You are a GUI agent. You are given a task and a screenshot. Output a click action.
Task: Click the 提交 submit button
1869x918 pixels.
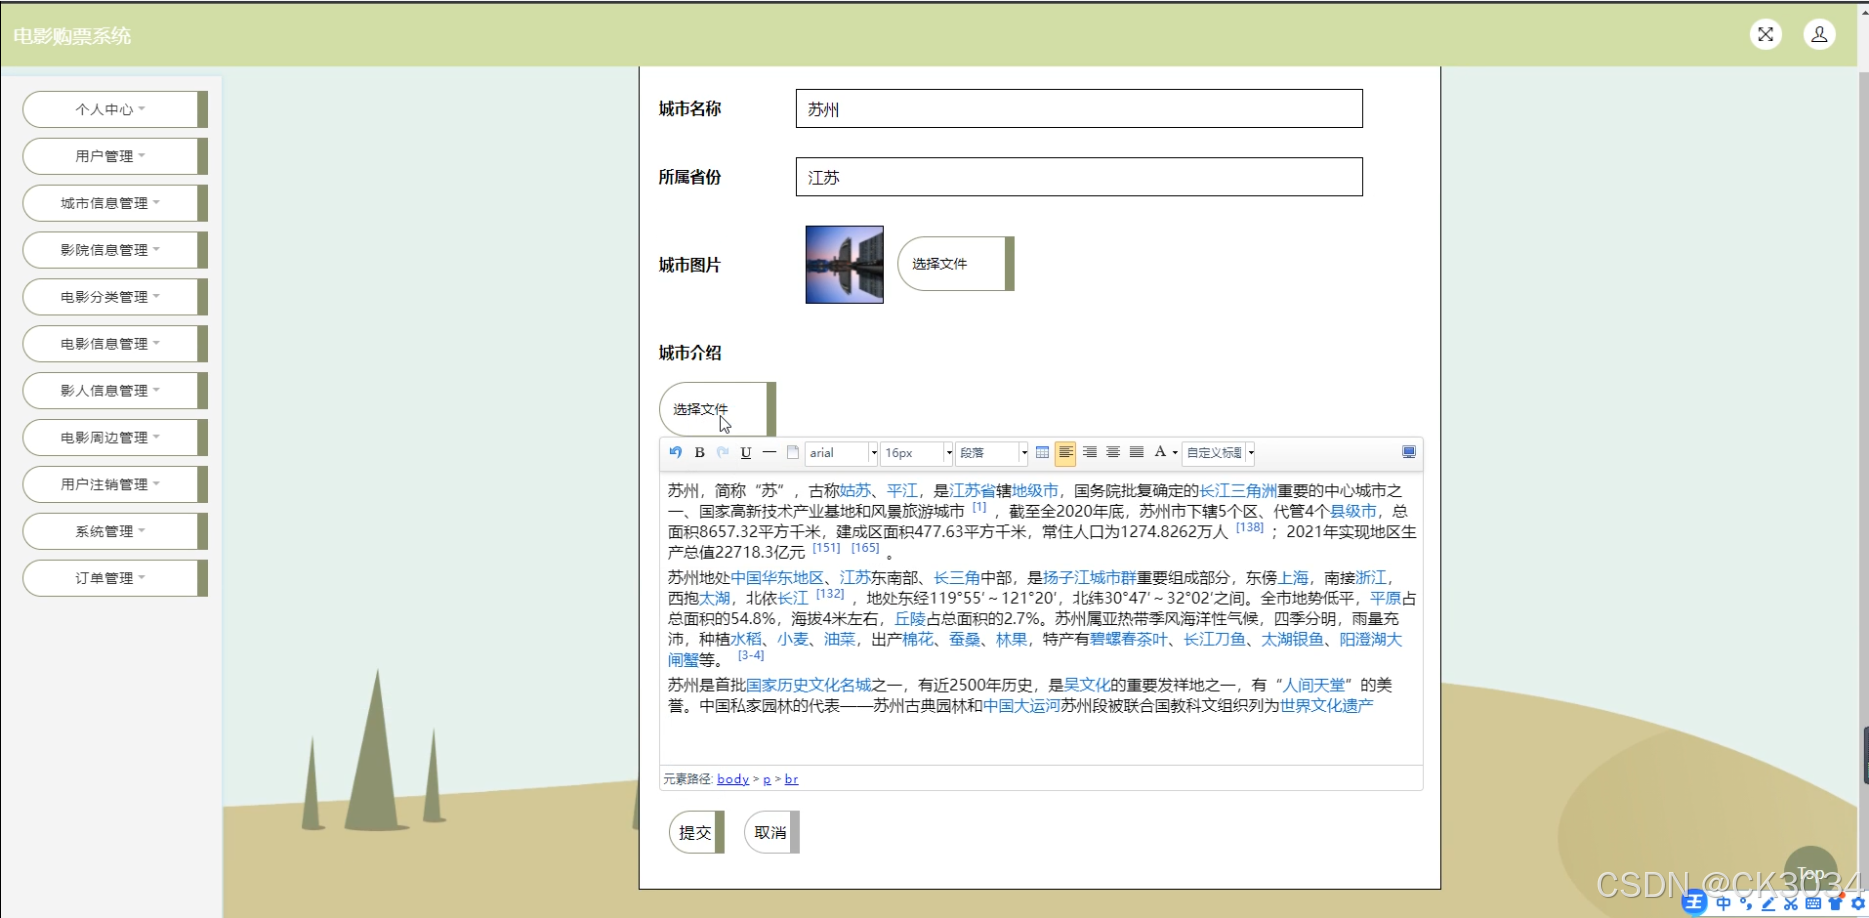(x=696, y=832)
